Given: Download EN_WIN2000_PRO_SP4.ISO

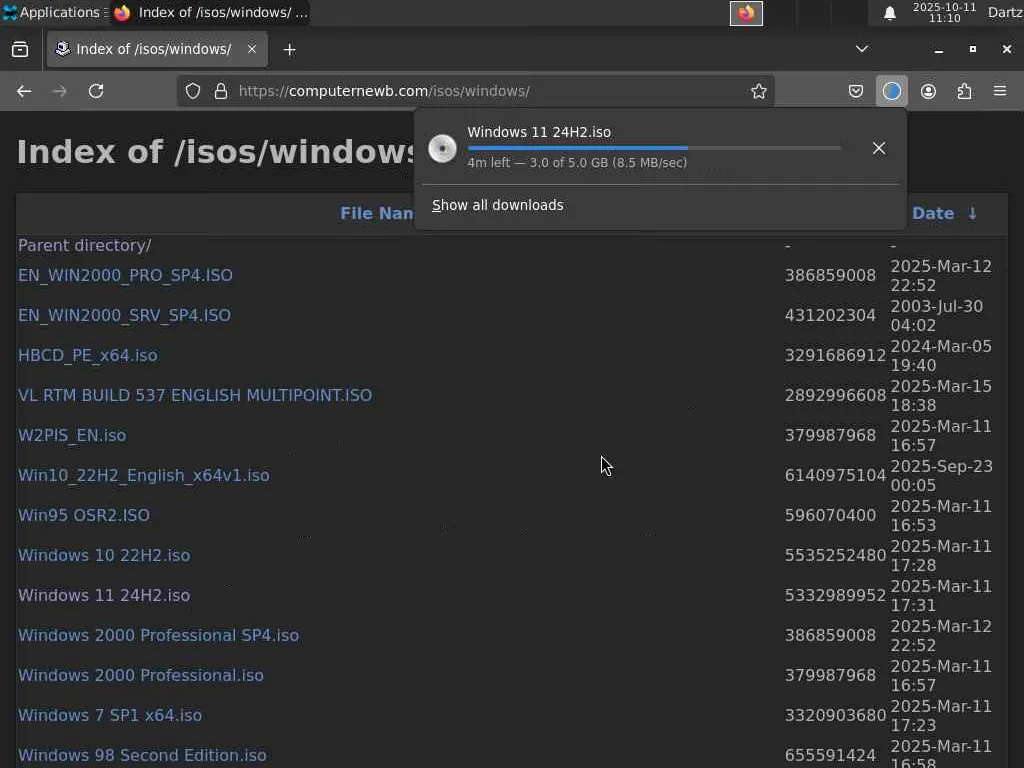Looking at the screenshot, I should [x=125, y=276].
